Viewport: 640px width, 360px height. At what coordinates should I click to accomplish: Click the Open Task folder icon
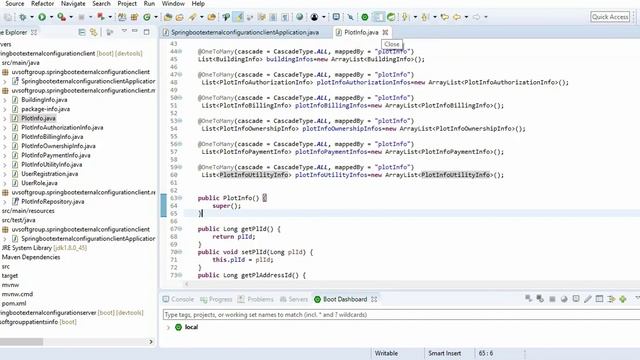tap(180, 17)
